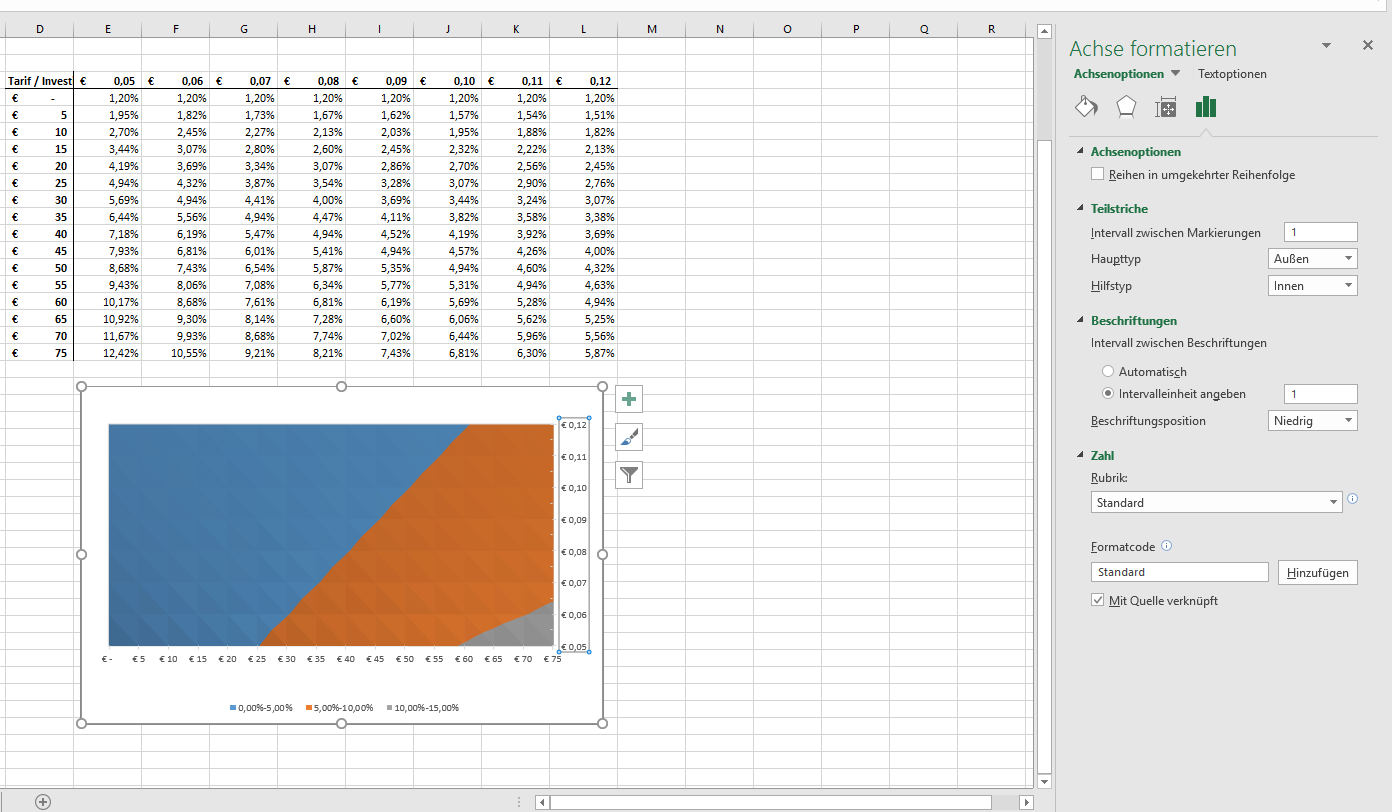1392x812 pixels.
Task: Select cell with value 7,93%
Action: tap(108, 251)
